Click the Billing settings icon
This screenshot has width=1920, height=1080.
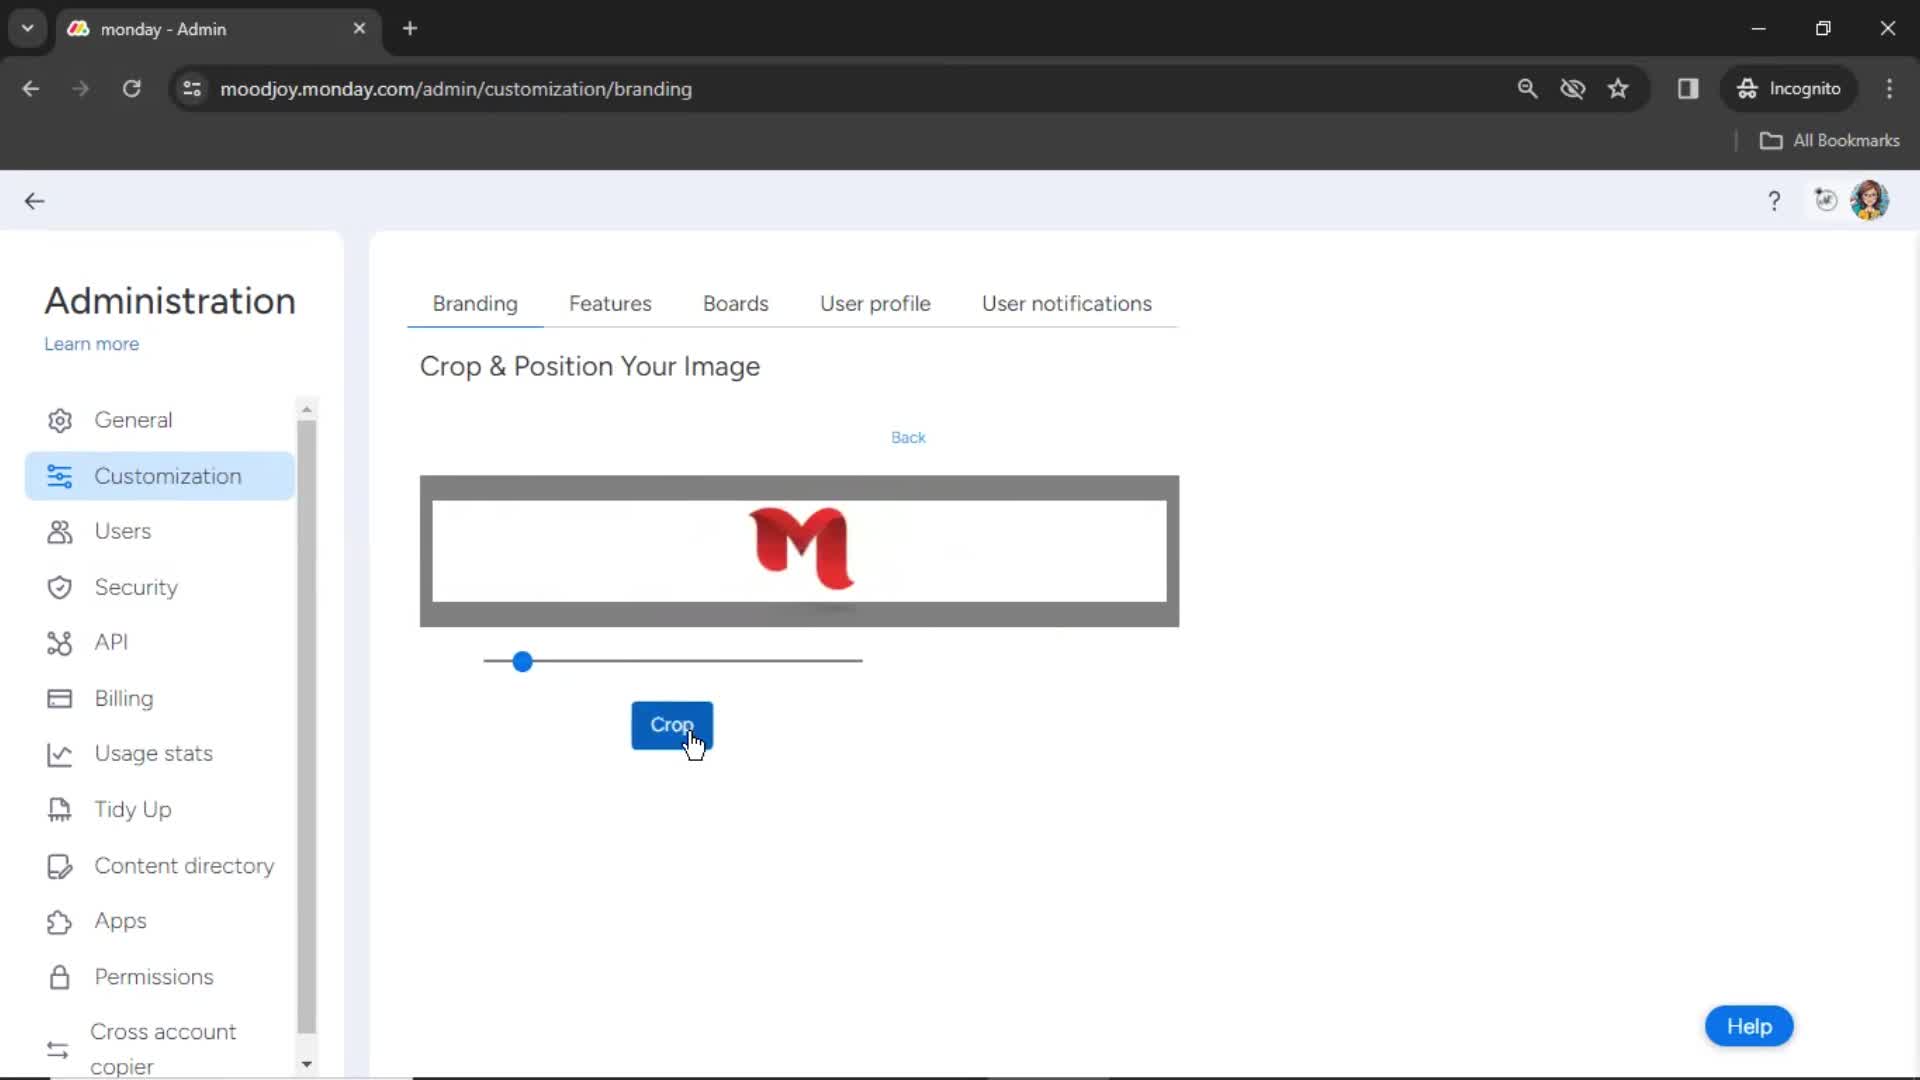58,698
